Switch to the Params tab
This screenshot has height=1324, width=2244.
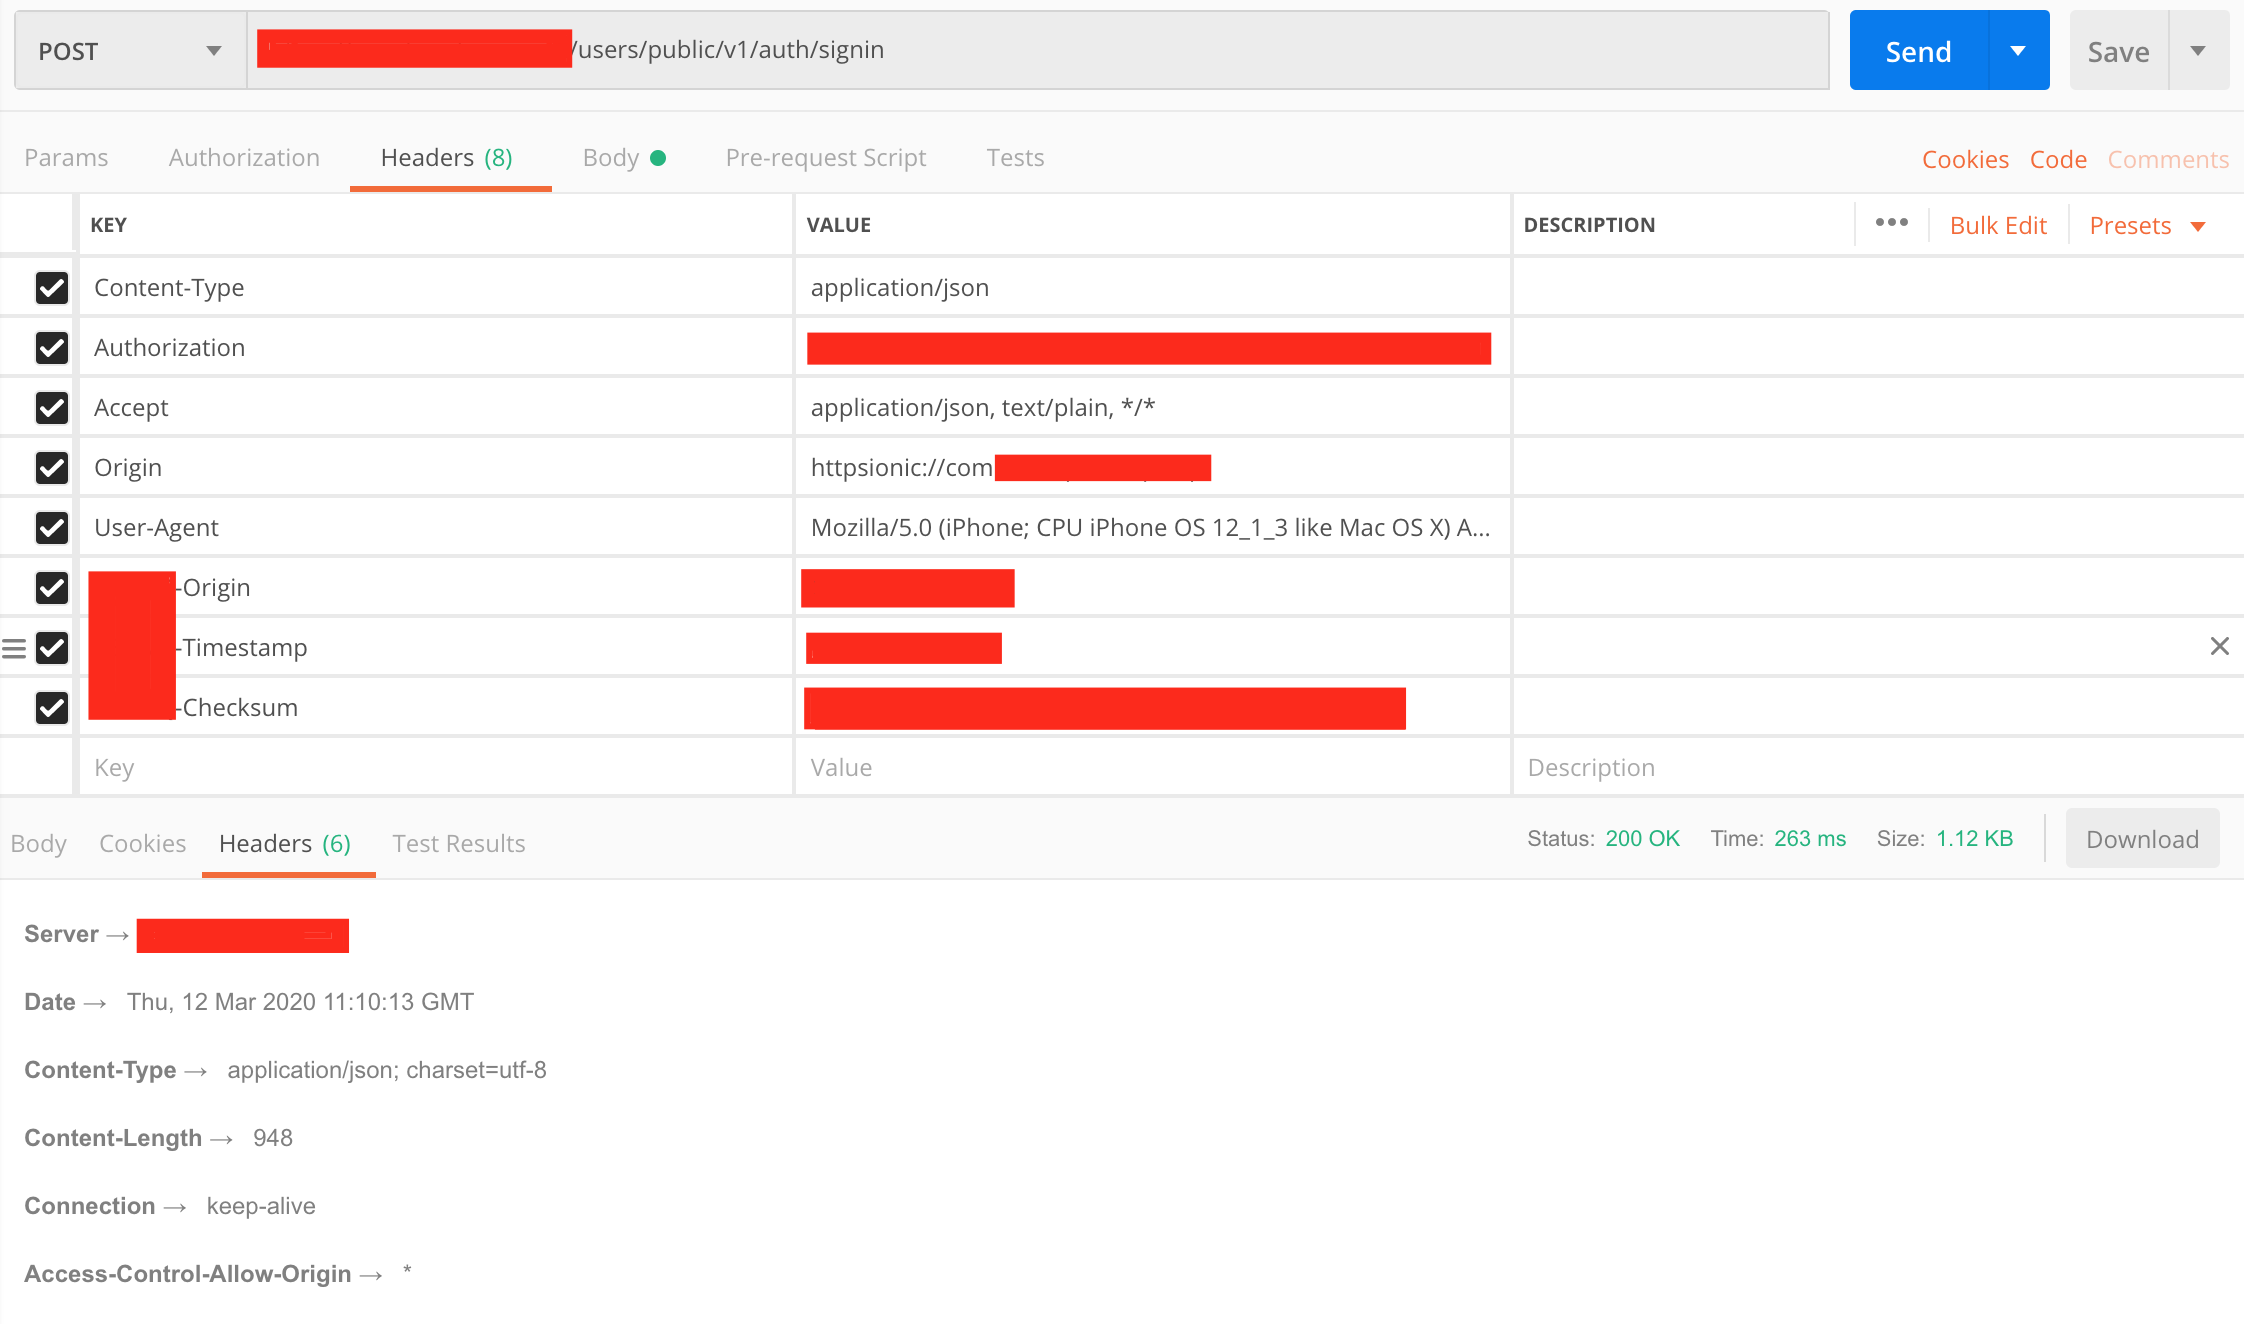pyautogui.click(x=66, y=157)
